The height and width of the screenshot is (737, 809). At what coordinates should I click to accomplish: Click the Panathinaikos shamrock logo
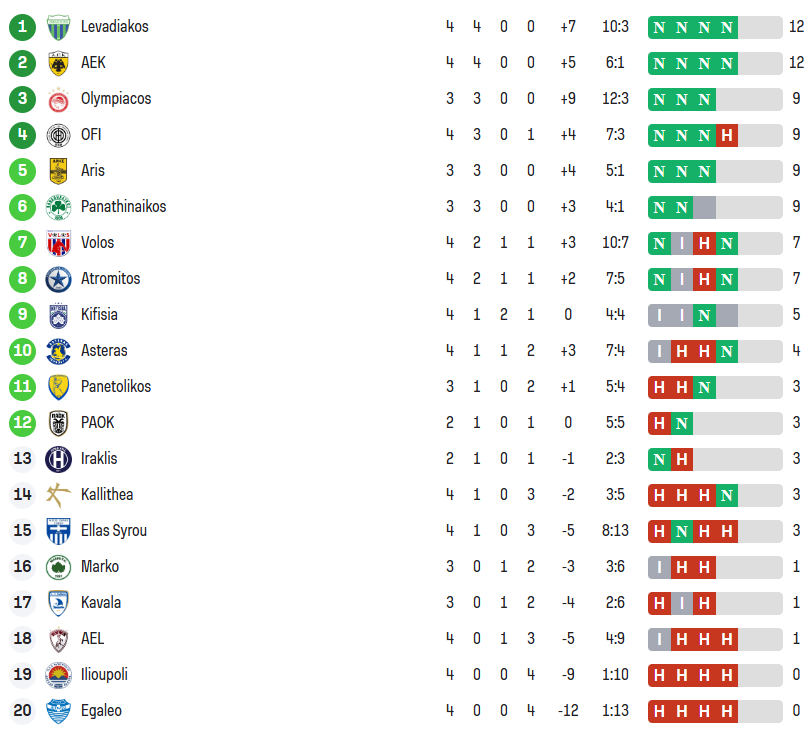(x=59, y=207)
